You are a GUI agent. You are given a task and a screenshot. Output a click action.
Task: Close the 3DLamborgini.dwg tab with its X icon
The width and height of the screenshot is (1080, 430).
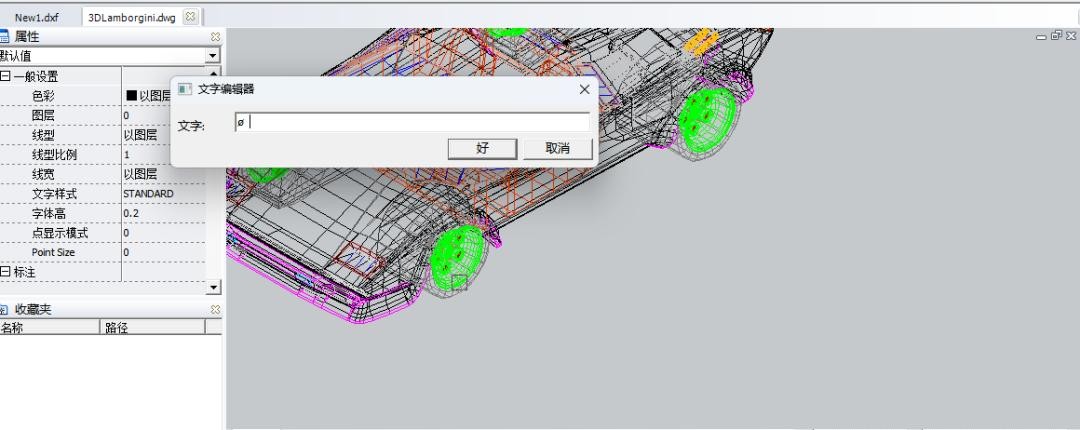pos(190,17)
